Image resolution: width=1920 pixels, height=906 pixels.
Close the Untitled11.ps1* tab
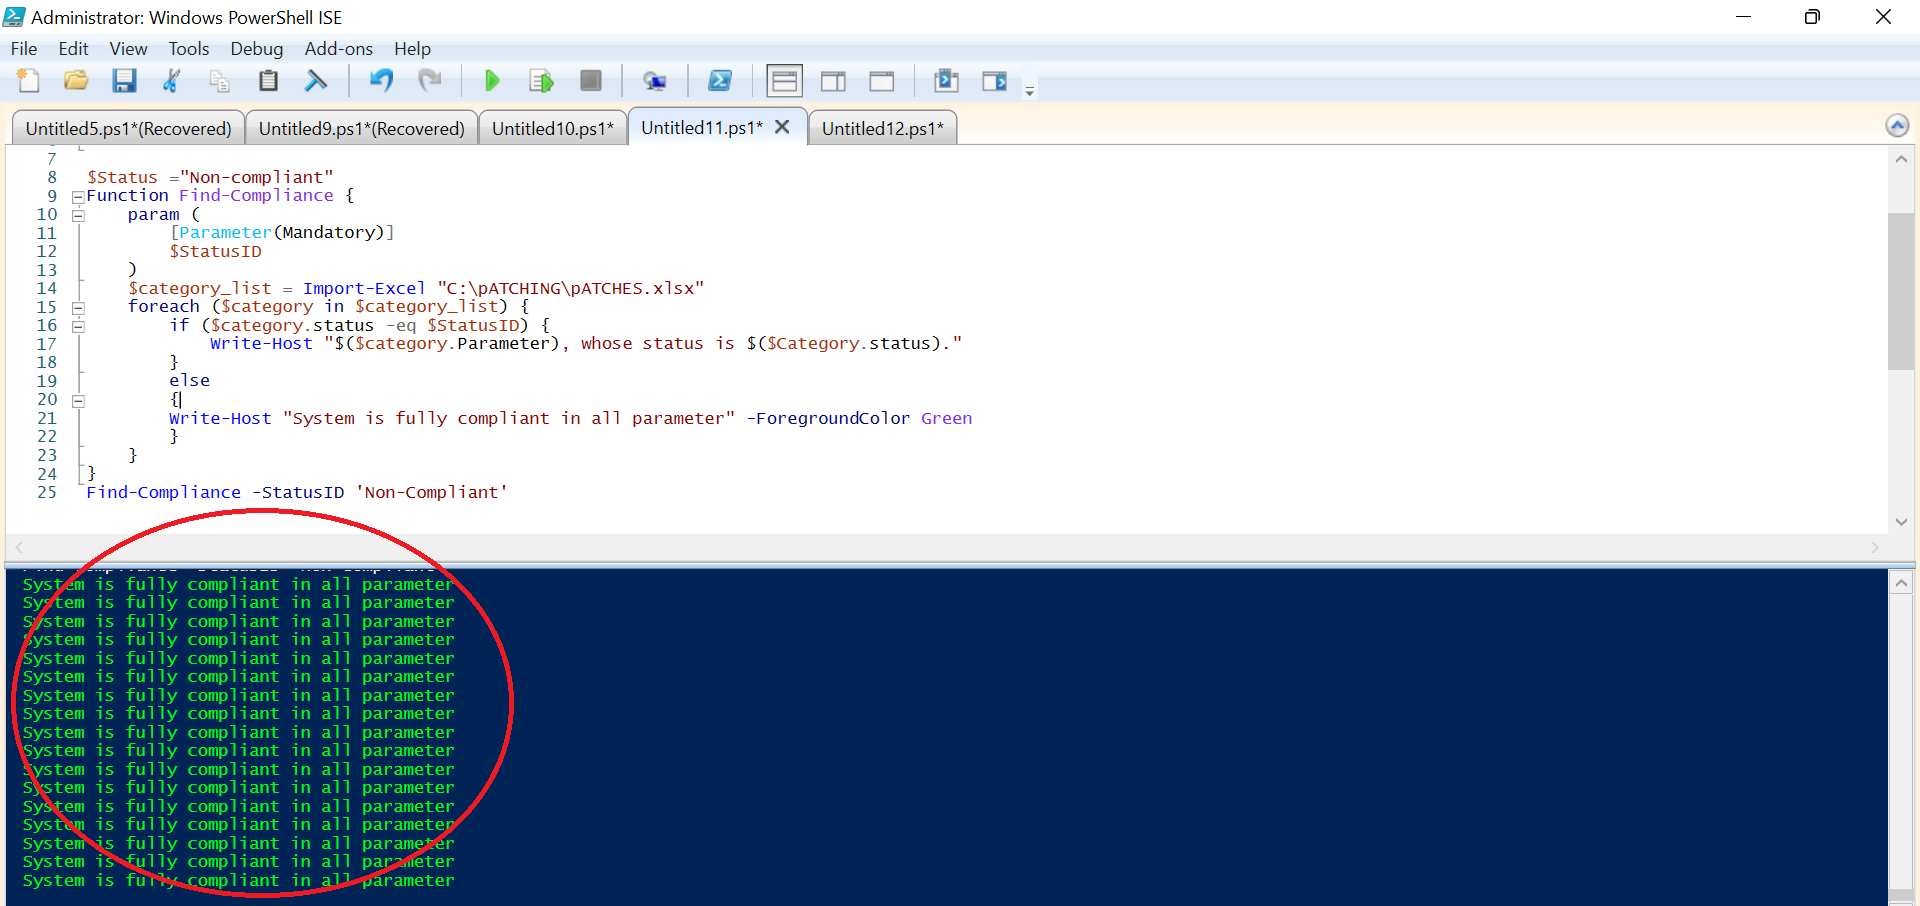(782, 127)
